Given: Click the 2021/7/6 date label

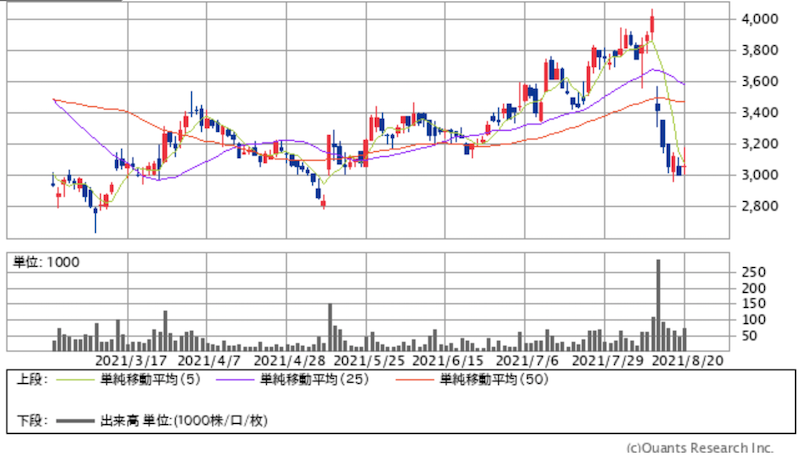Looking at the screenshot, I should (528, 361).
